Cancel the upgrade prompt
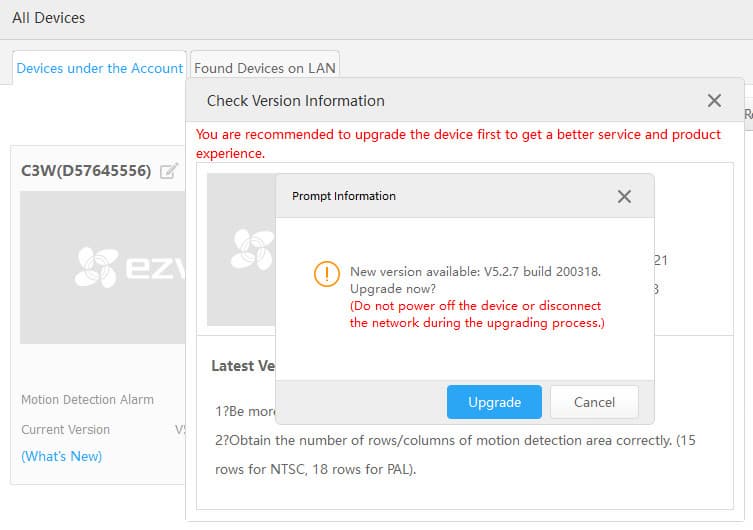This screenshot has height=530, width=753. 594,402
